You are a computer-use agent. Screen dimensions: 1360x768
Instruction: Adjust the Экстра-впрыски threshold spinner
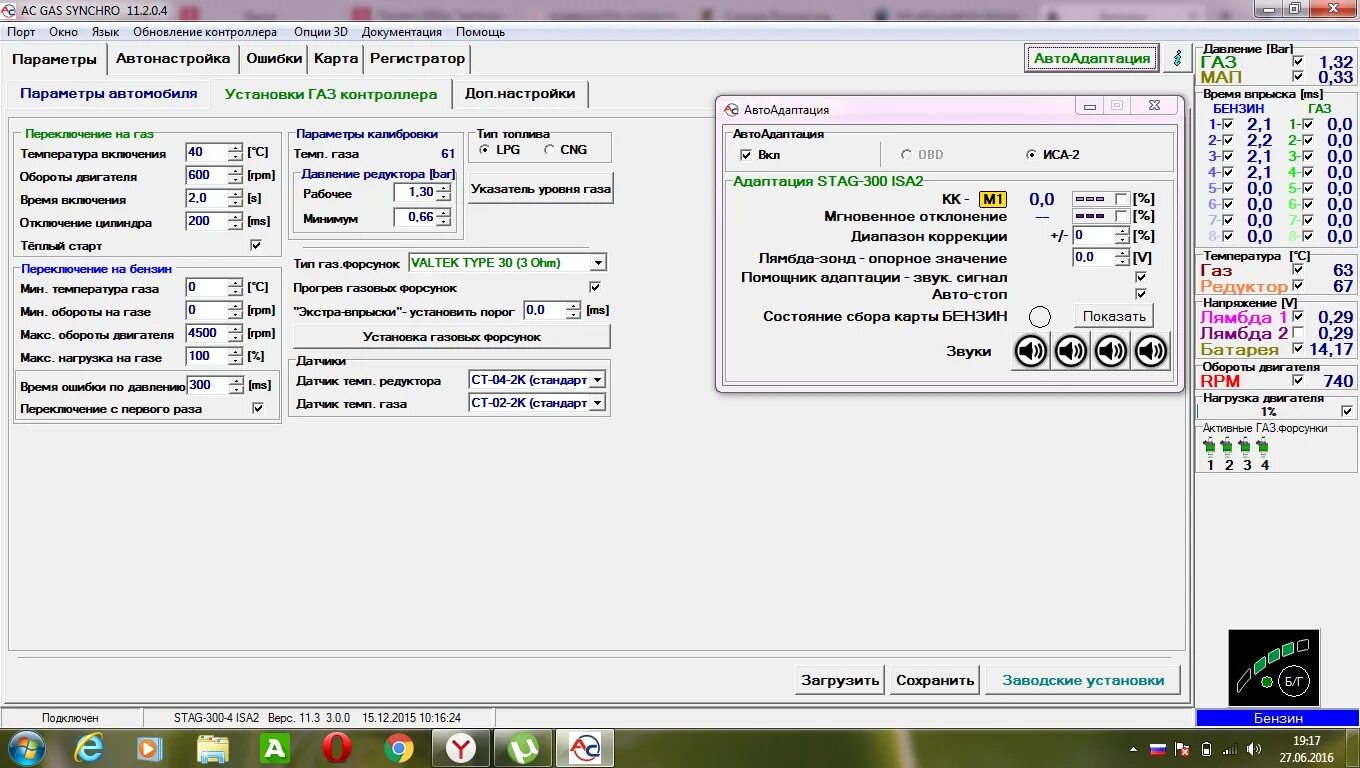573,311
